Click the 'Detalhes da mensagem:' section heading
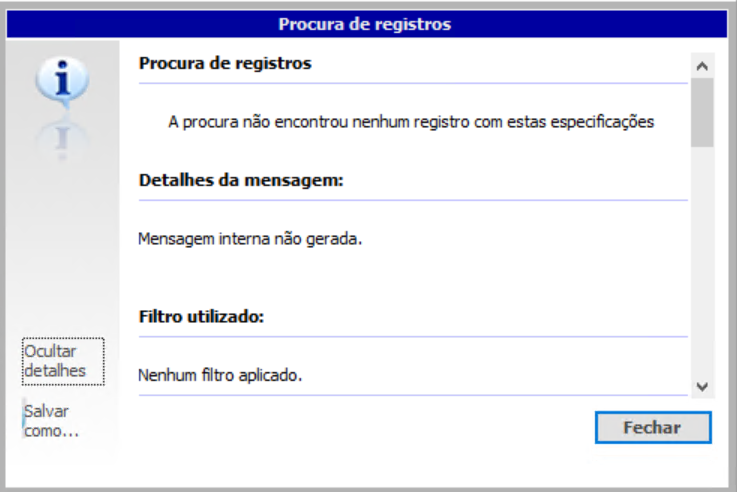This screenshot has height=492, width=737. click(x=241, y=181)
